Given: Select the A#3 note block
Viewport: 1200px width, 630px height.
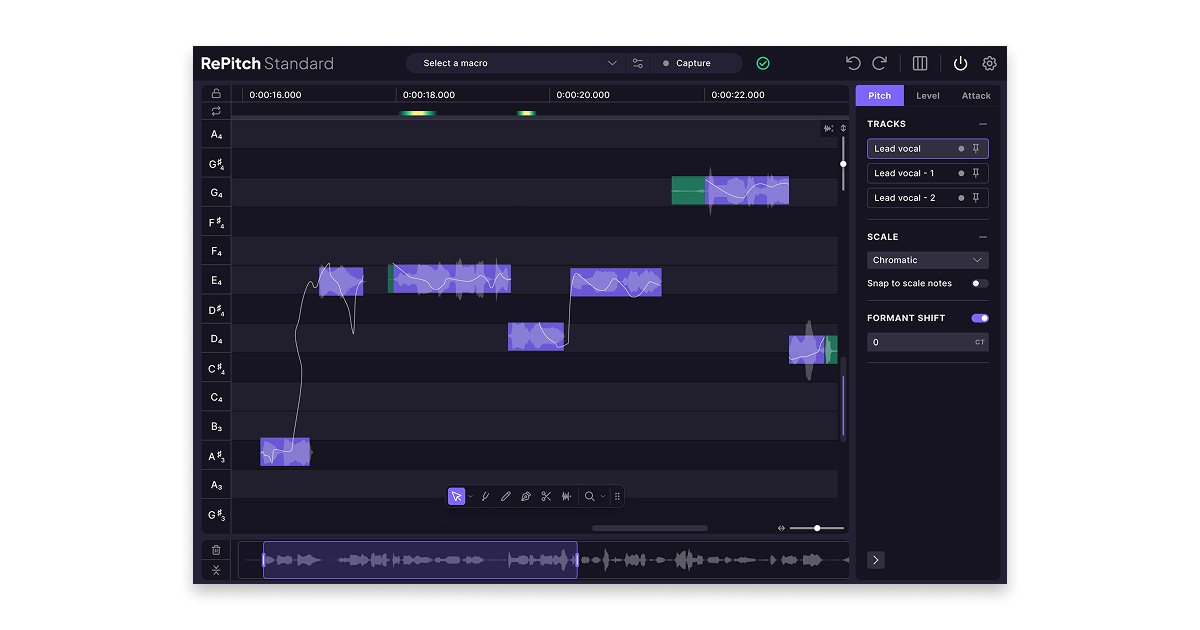Looking at the screenshot, I should 285,452.
